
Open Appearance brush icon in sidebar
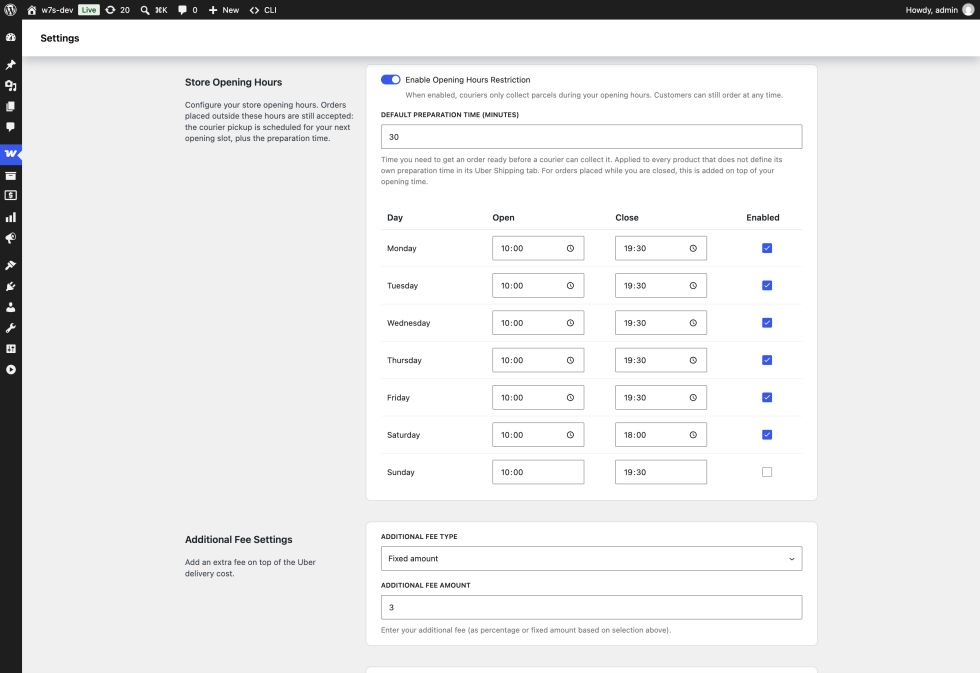(11, 266)
